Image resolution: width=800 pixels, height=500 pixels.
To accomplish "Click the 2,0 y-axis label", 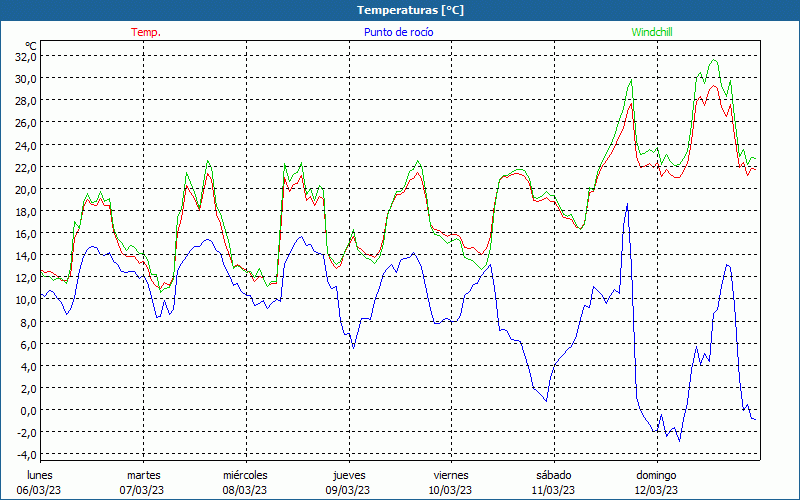I will 29,388.
